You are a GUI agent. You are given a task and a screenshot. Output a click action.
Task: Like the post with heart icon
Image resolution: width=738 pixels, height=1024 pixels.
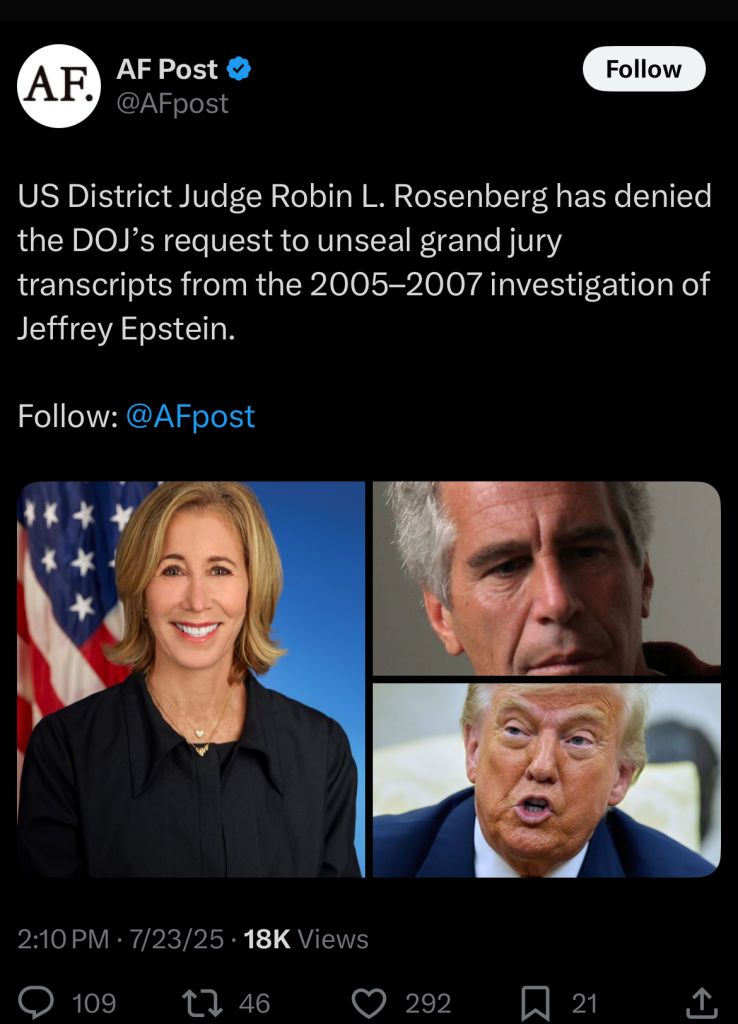(370, 1003)
